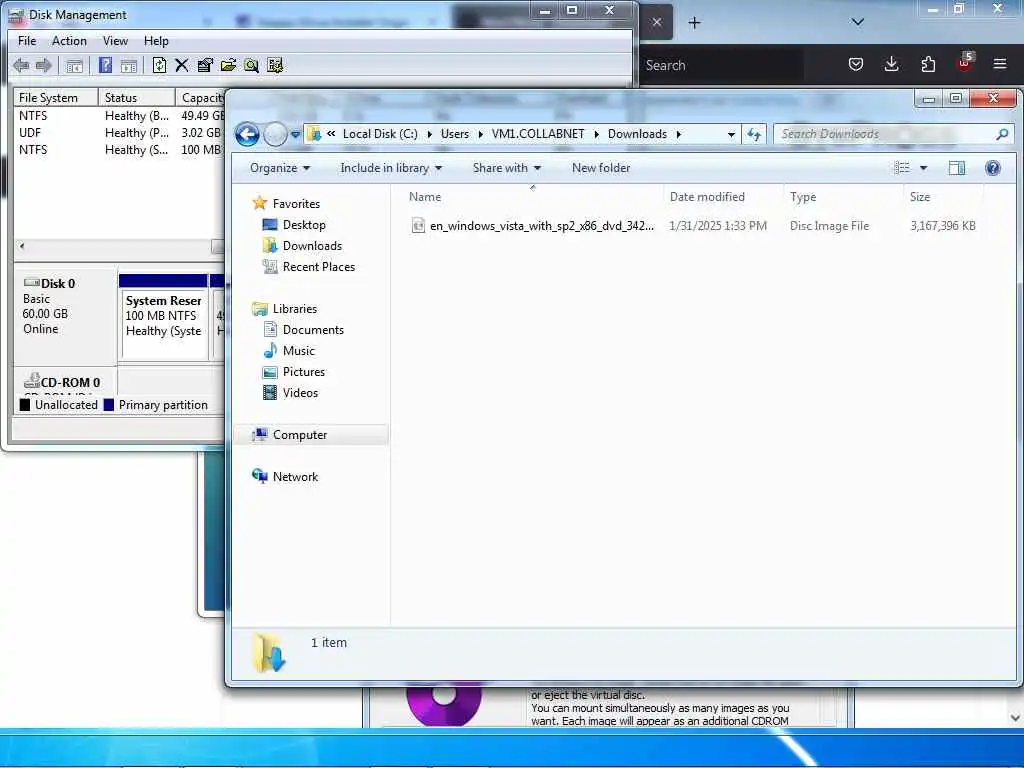The image size is (1024, 768).
Task: Select en_windows_vista_with_sp2_x86_dvd ISO file
Action: pyautogui.click(x=693, y=226)
